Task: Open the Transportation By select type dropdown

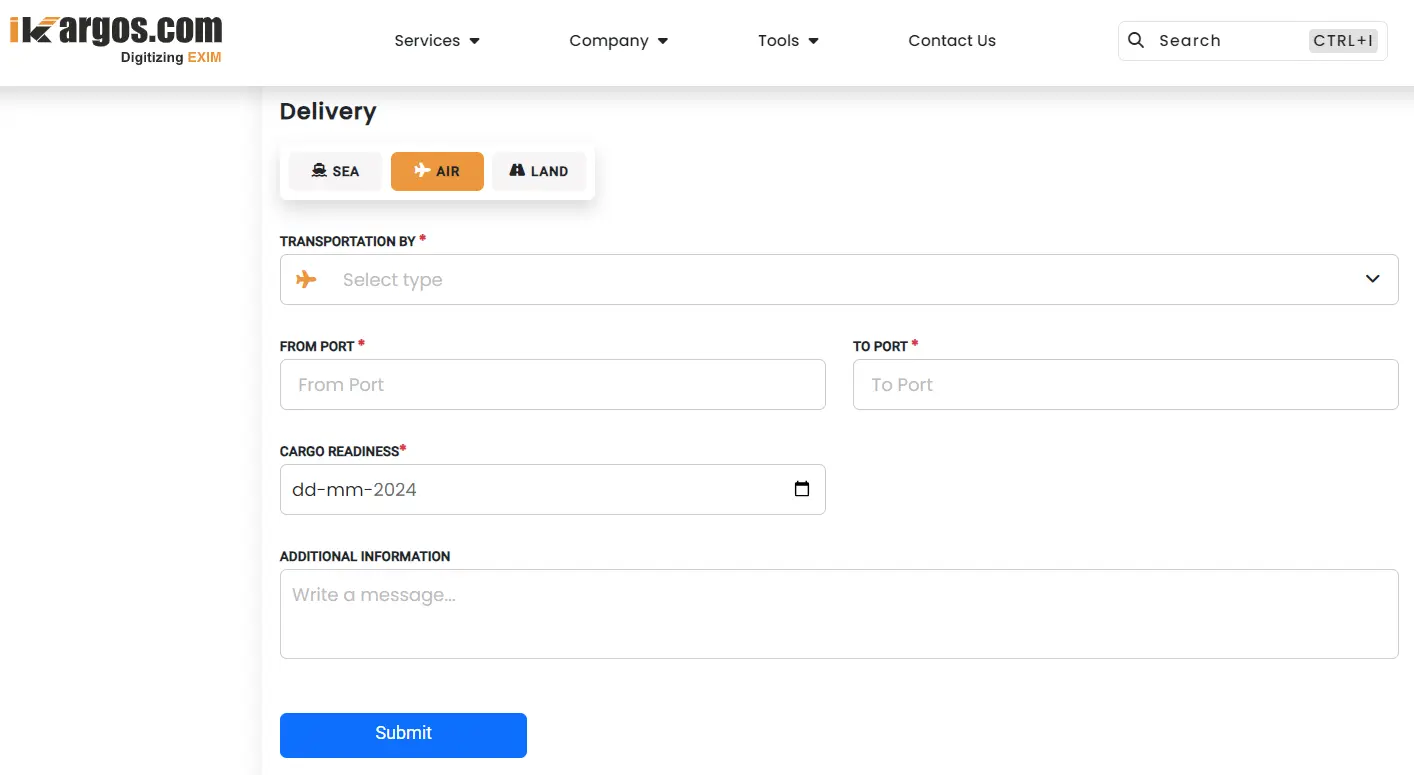Action: click(x=838, y=279)
